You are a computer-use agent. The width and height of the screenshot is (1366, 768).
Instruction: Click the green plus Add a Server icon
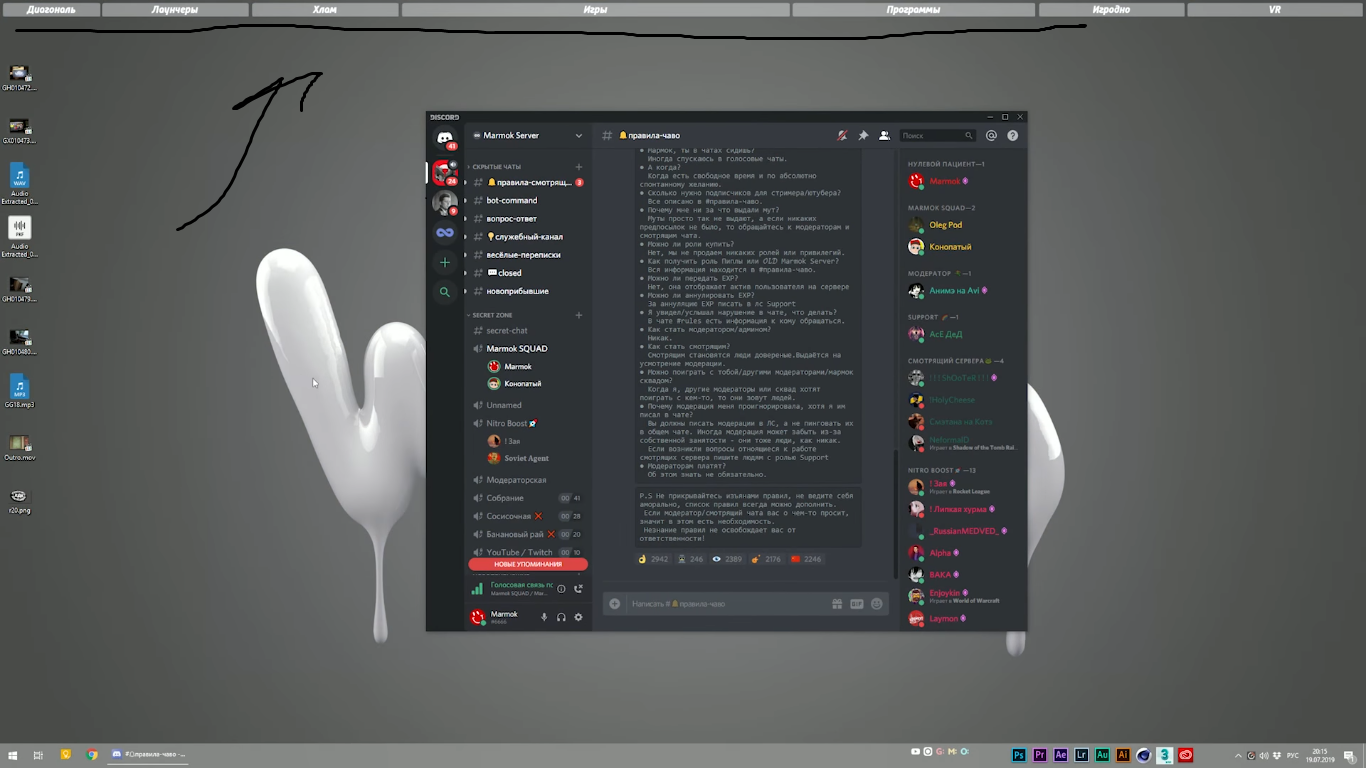click(x=445, y=262)
